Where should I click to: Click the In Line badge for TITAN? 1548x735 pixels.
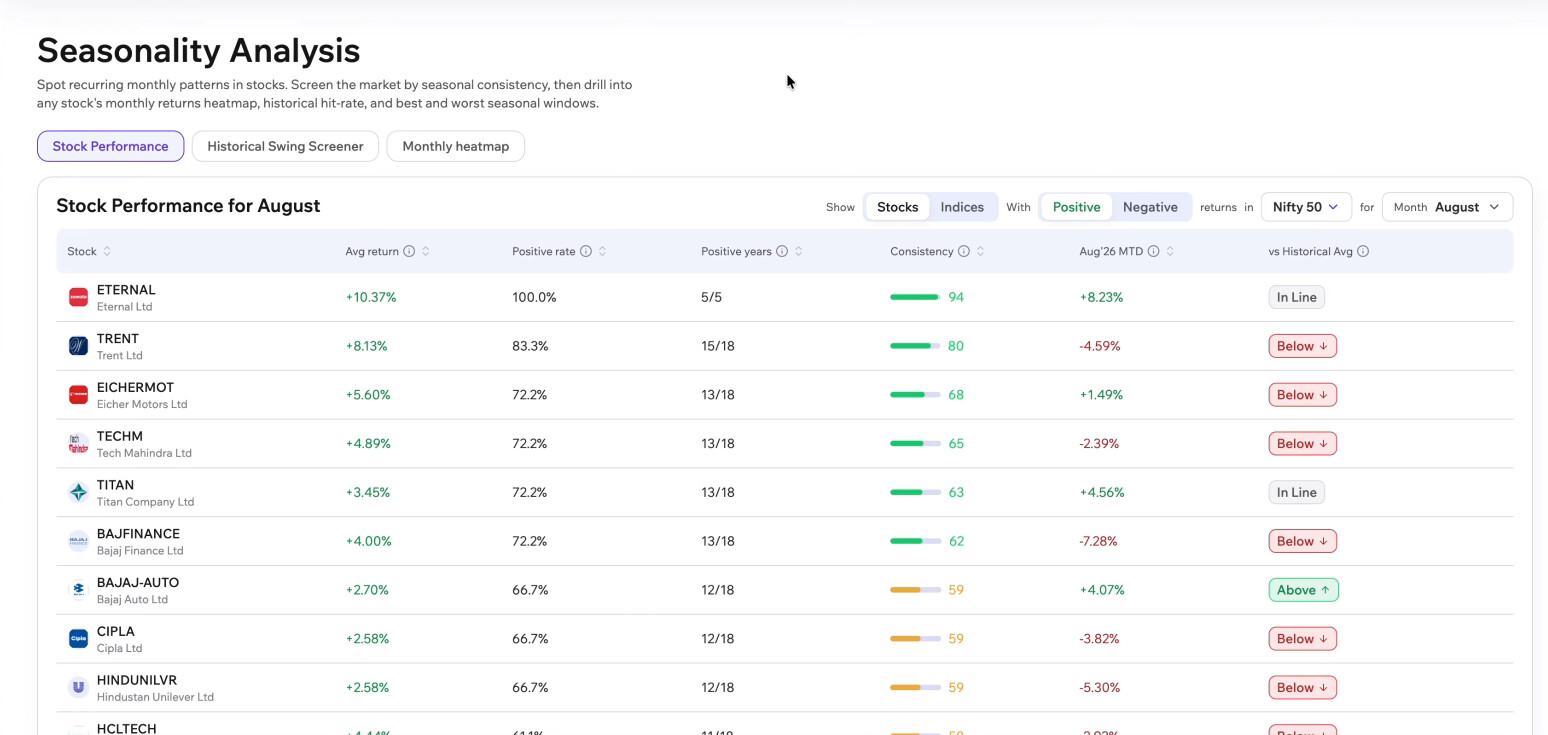(1296, 492)
